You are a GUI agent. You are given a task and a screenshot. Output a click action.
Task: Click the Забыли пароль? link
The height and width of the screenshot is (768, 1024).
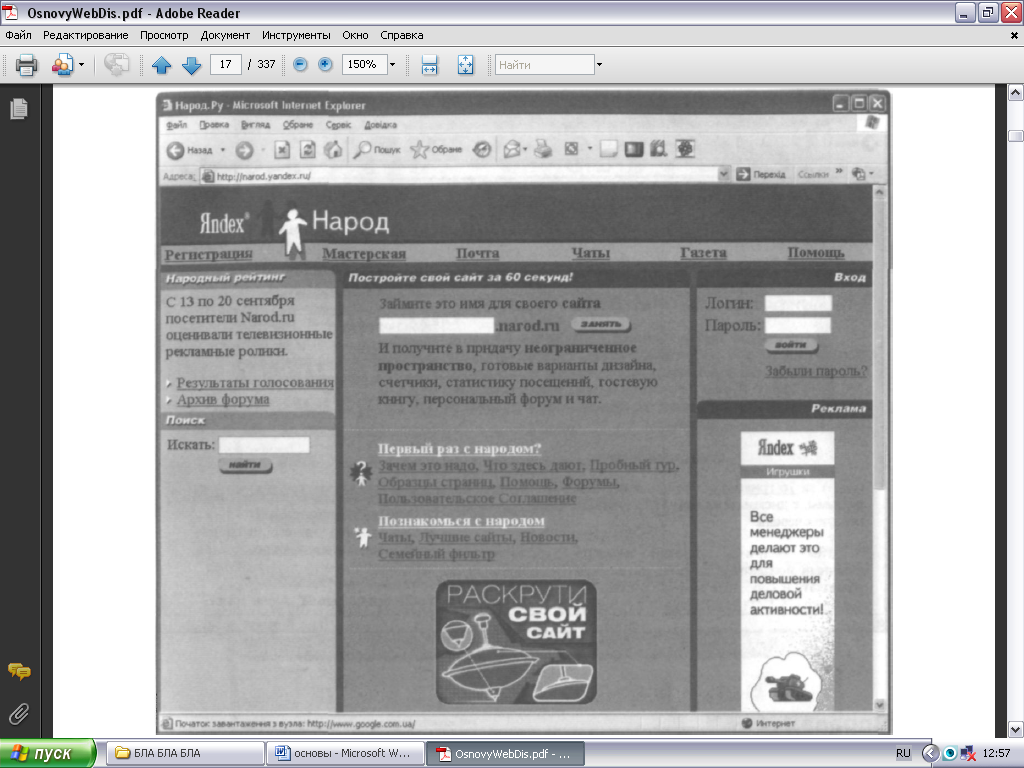[x=816, y=371]
